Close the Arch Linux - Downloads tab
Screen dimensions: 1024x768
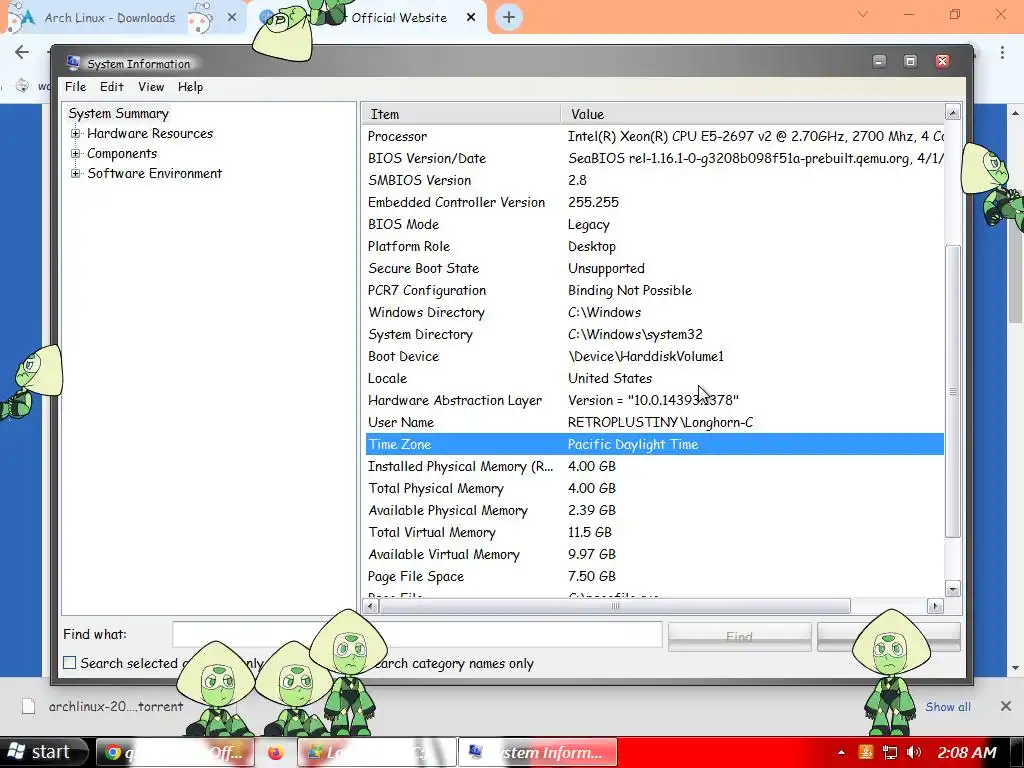point(232,18)
